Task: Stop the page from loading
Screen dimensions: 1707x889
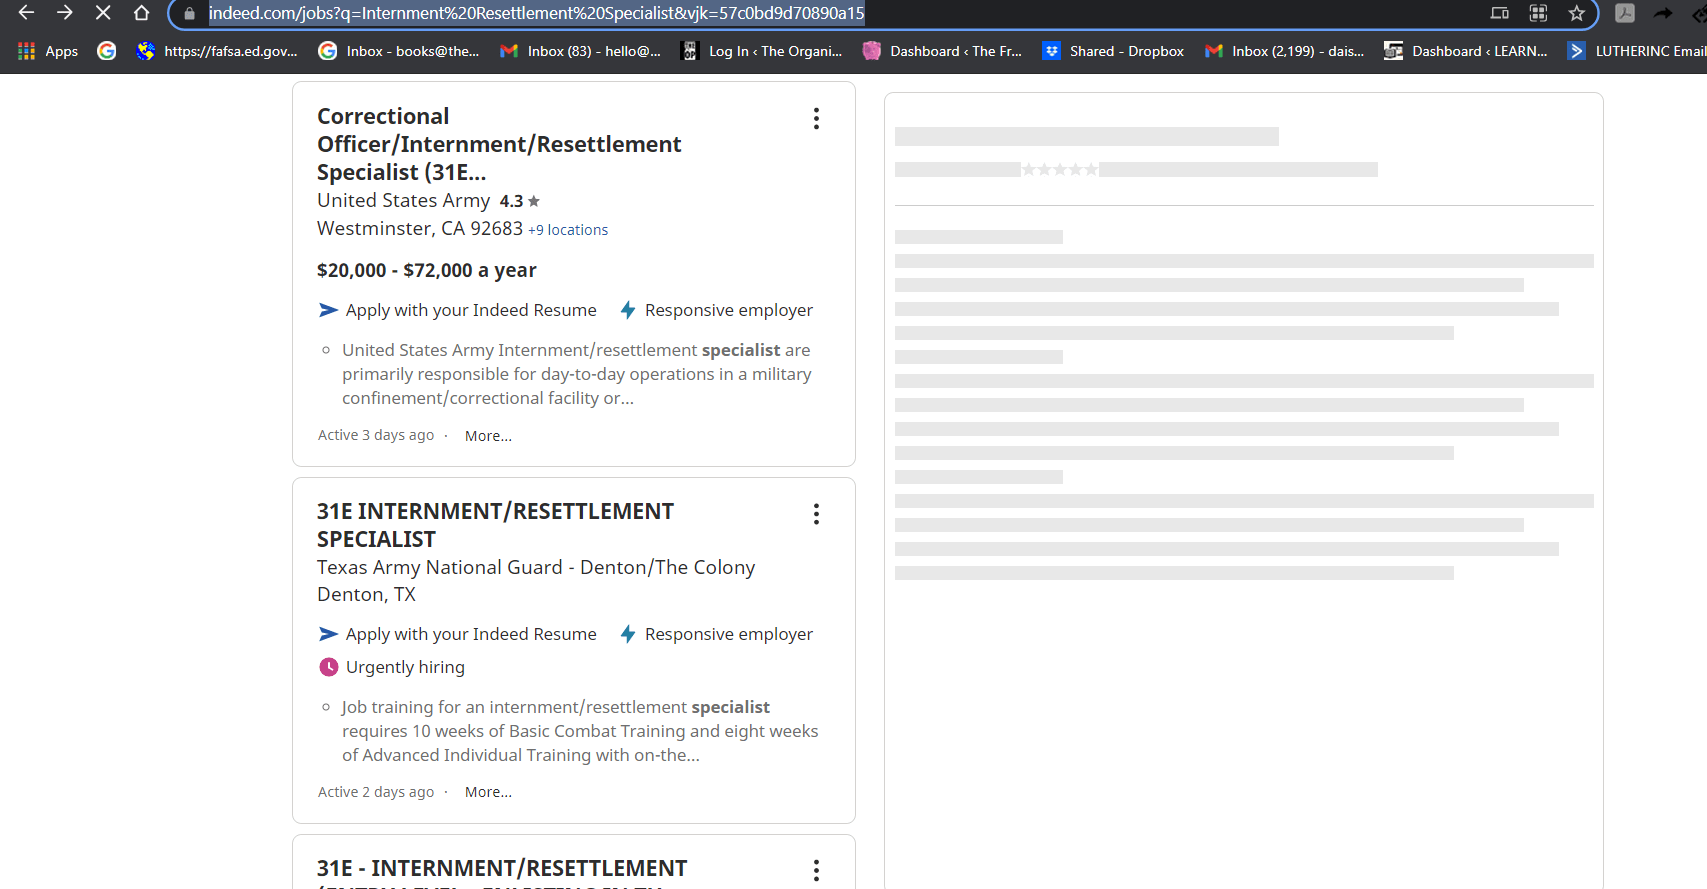Action: pos(103,13)
